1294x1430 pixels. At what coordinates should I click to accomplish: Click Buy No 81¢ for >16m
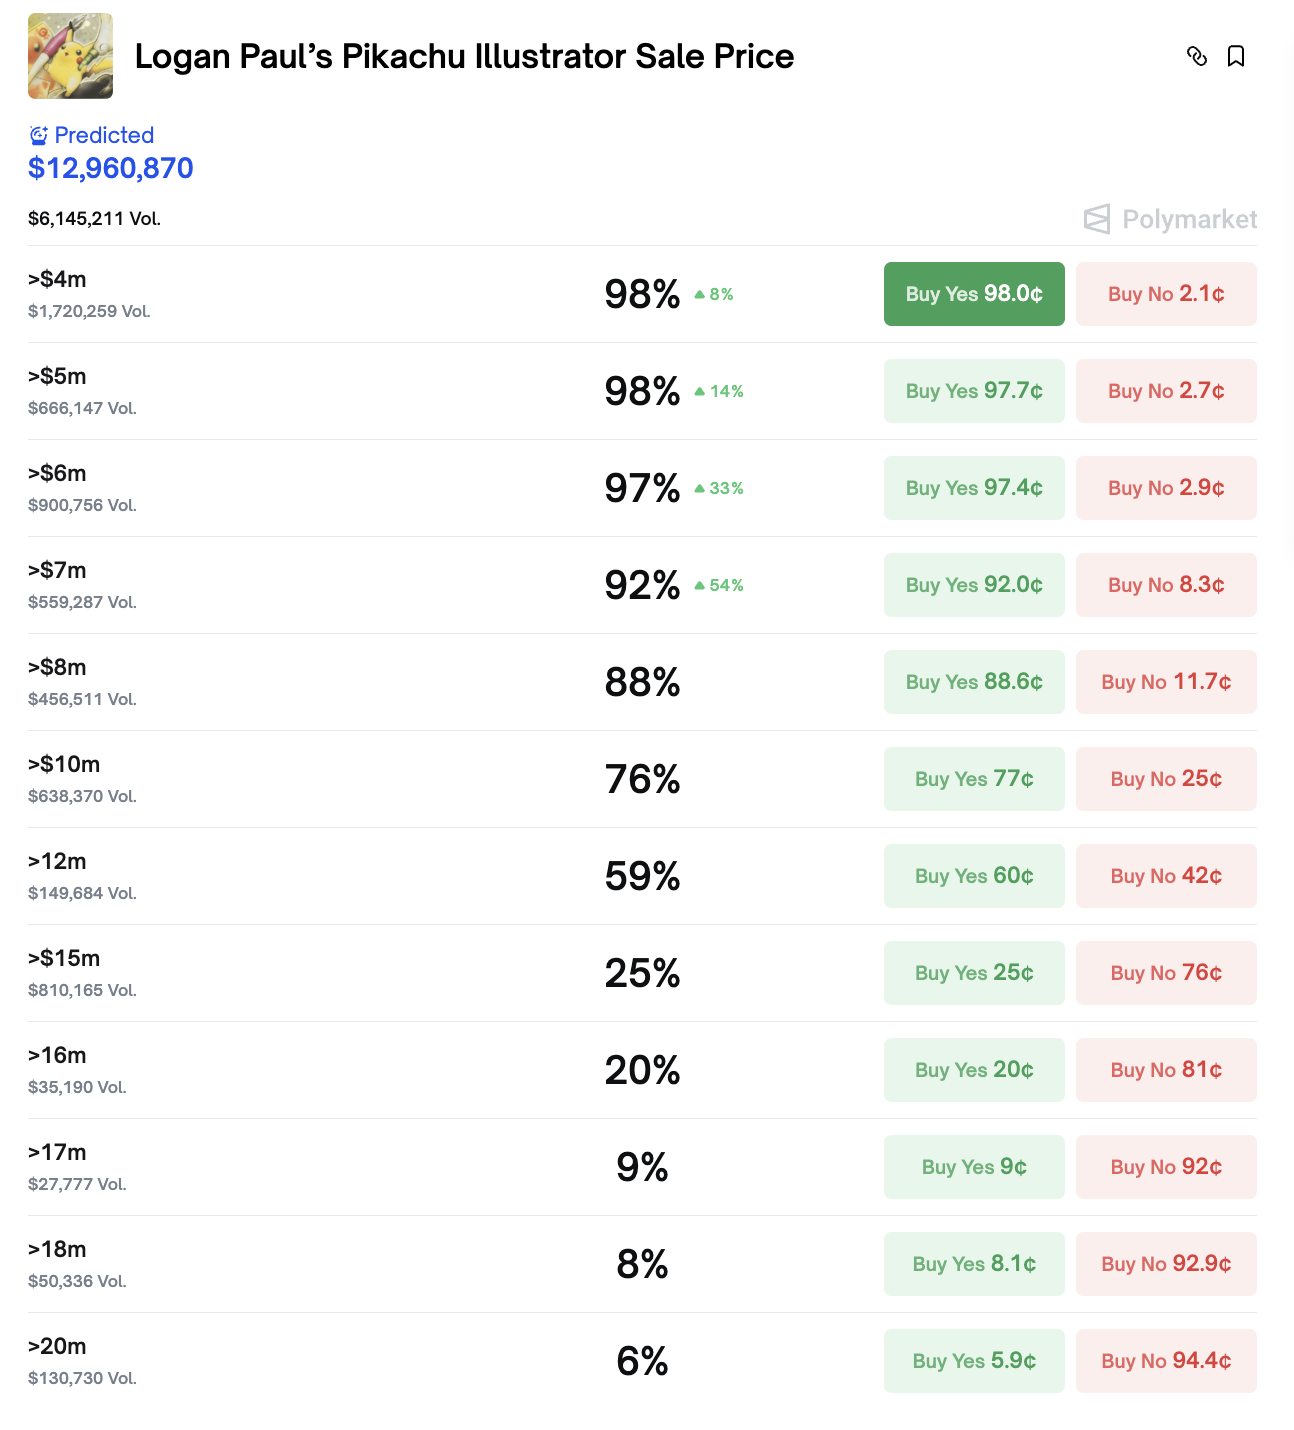[x=1166, y=1070]
